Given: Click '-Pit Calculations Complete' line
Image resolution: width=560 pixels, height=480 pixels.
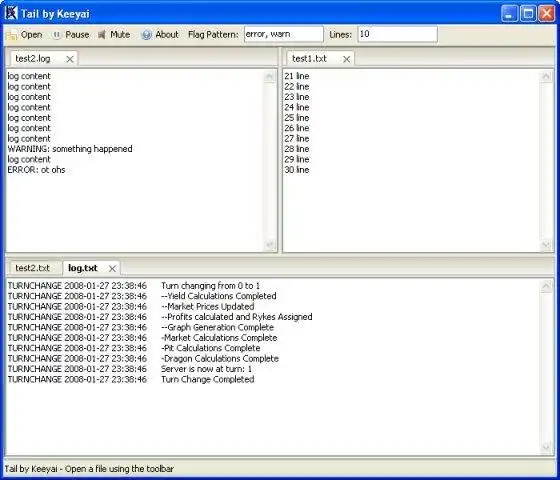Looking at the screenshot, I should click(211, 348).
